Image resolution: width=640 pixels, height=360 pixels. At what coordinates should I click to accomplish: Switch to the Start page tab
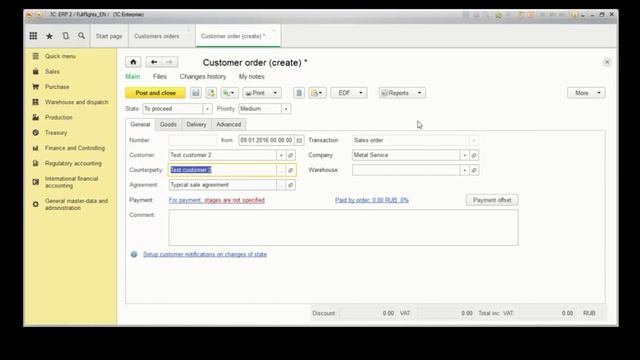[x=109, y=36]
